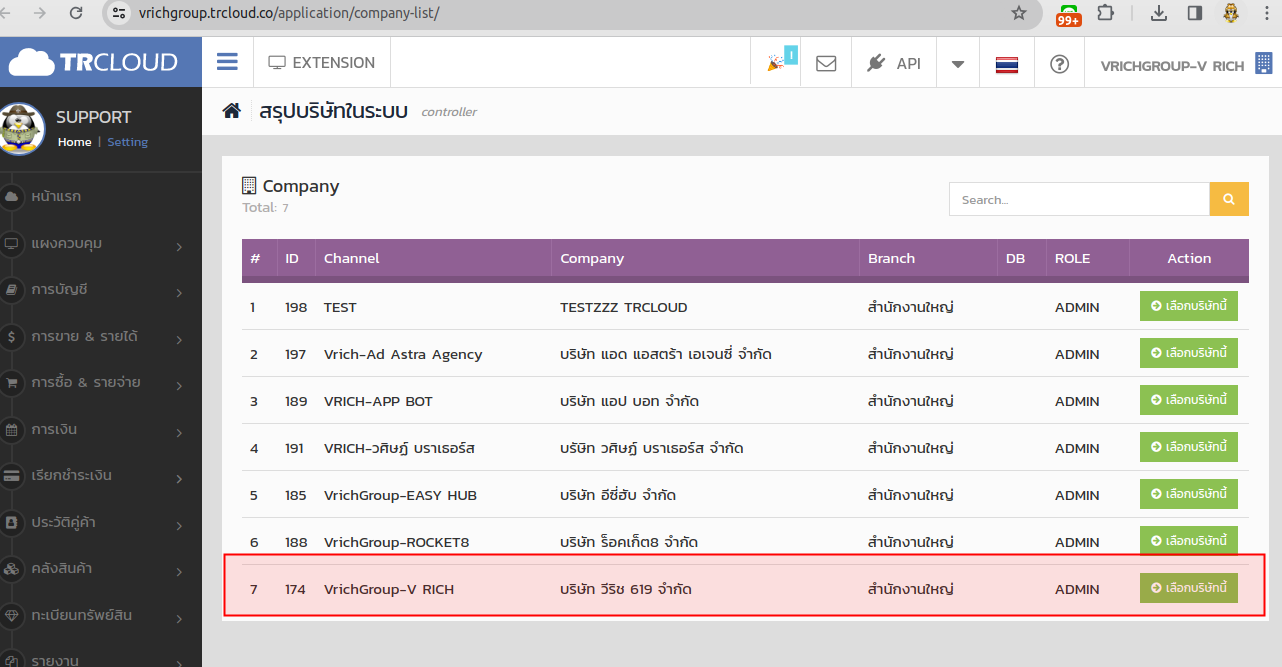
Task: Click the home icon in breadcrumb
Action: (231, 110)
